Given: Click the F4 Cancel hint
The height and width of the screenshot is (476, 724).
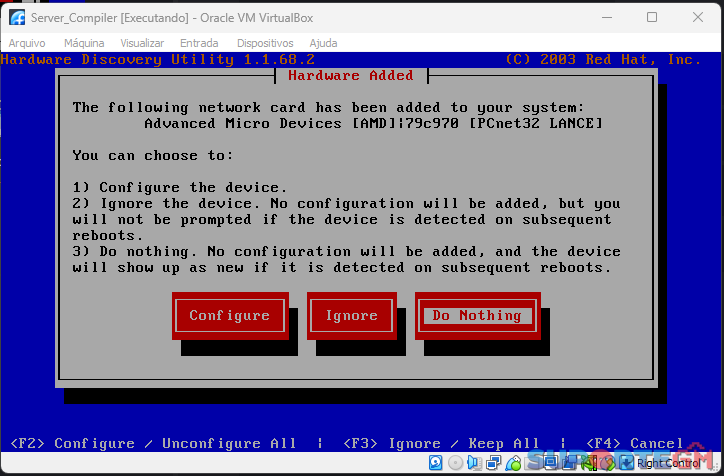Looking at the screenshot, I should click(635, 443).
